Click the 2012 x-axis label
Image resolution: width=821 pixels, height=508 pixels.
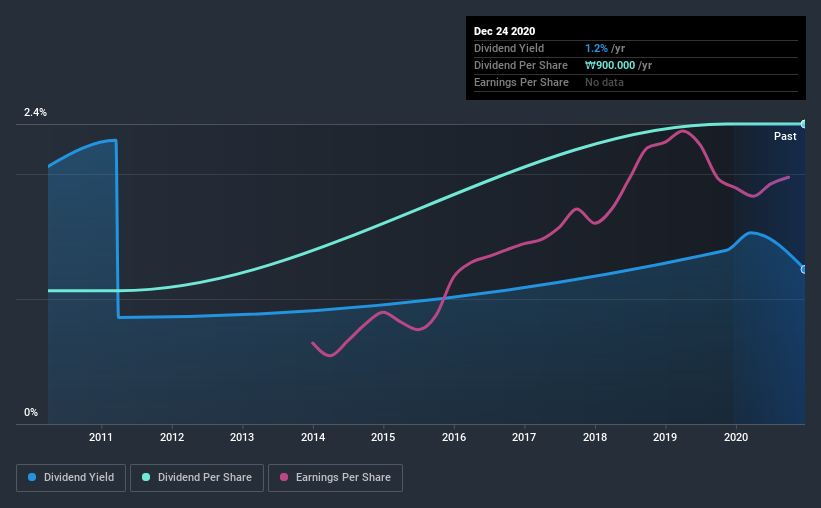pos(172,437)
